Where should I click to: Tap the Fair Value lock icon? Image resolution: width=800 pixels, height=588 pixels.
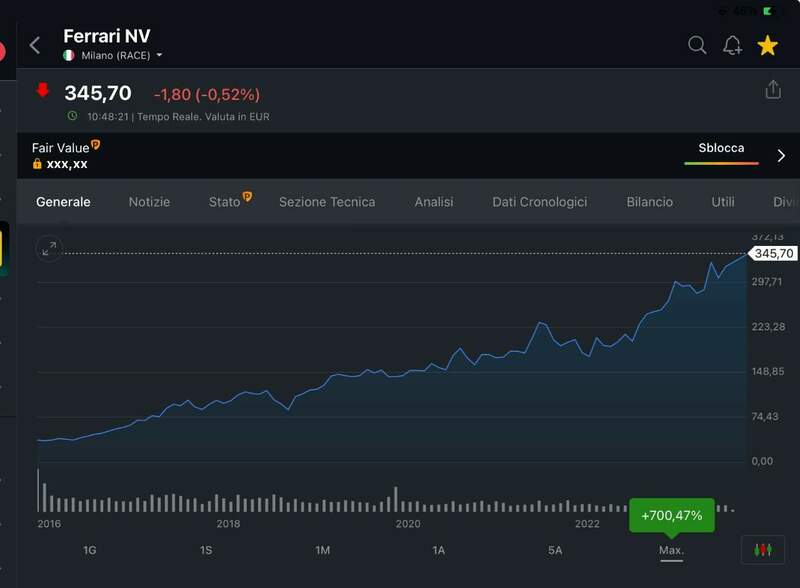(37, 164)
